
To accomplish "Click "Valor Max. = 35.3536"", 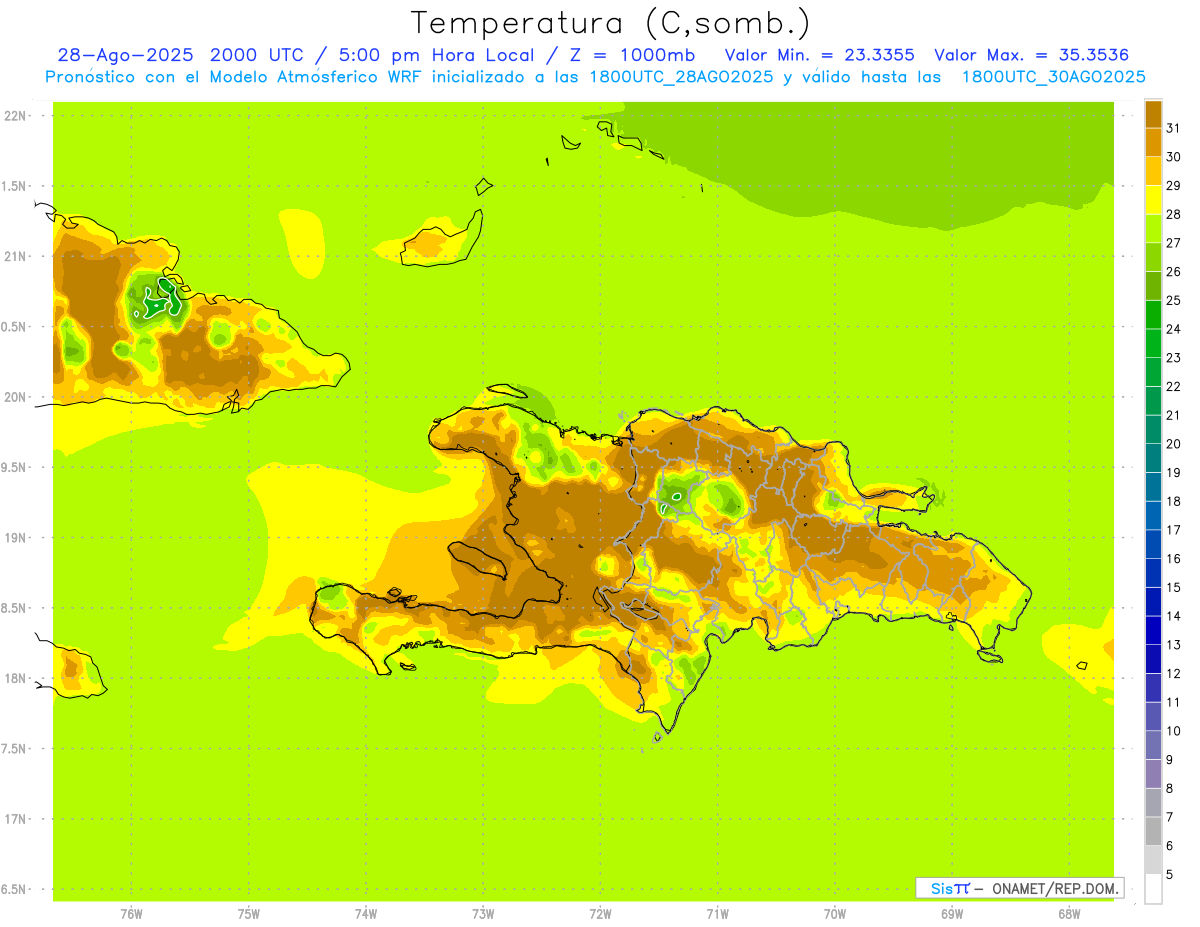I will [x=1031, y=55].
